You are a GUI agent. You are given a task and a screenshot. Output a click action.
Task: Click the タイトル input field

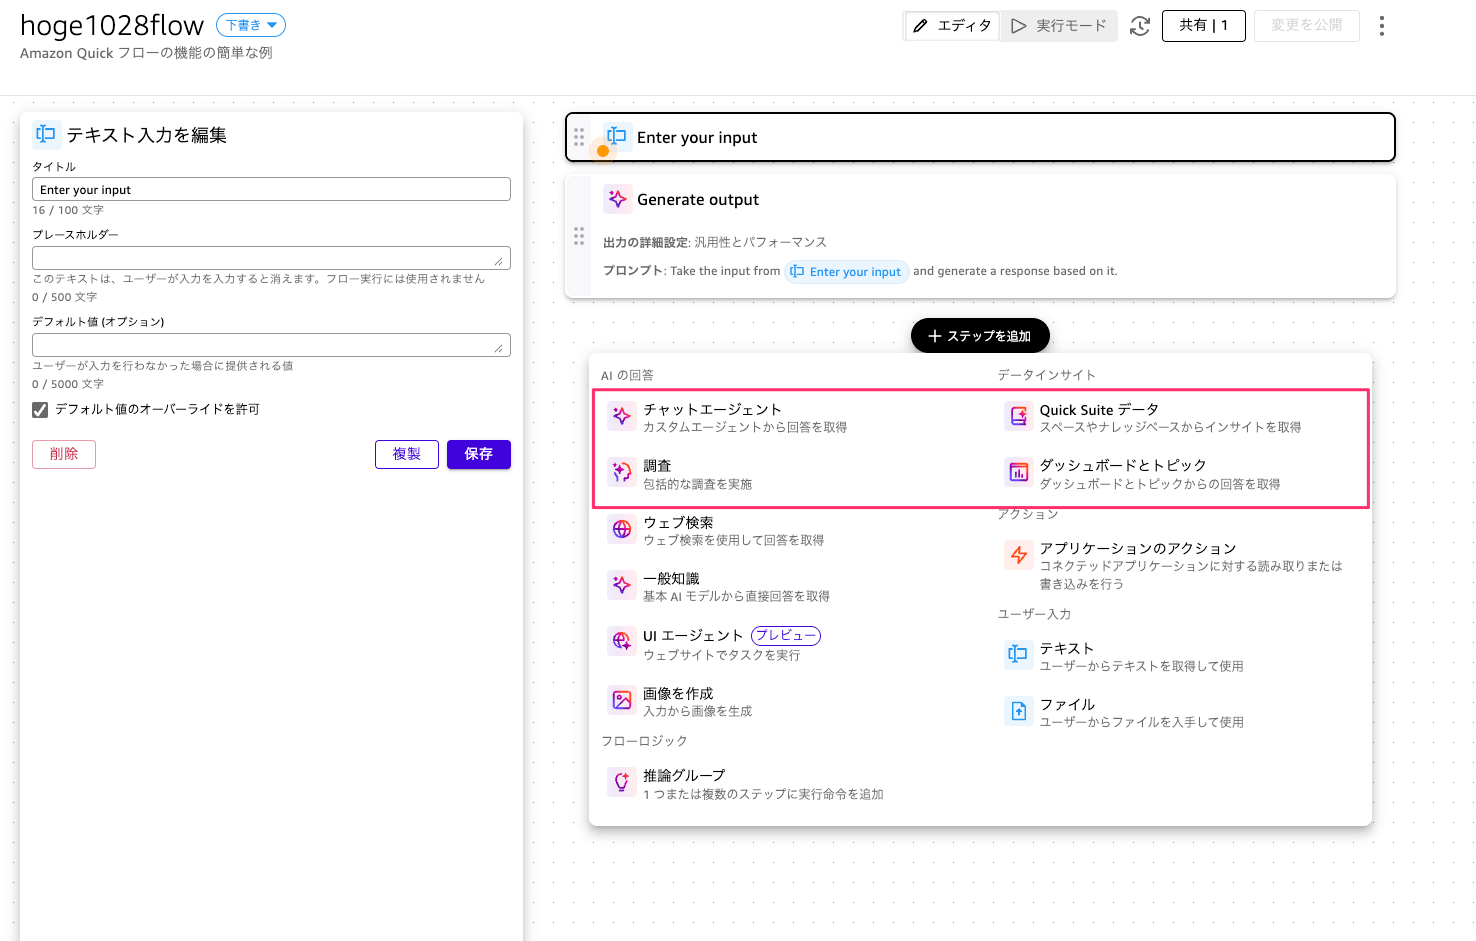coord(271,189)
